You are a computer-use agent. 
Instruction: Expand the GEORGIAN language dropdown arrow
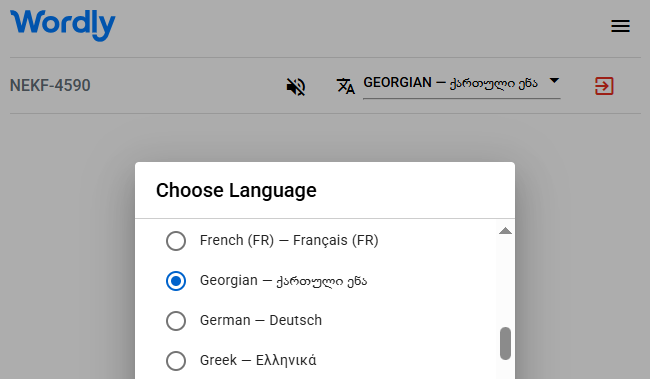coord(554,81)
